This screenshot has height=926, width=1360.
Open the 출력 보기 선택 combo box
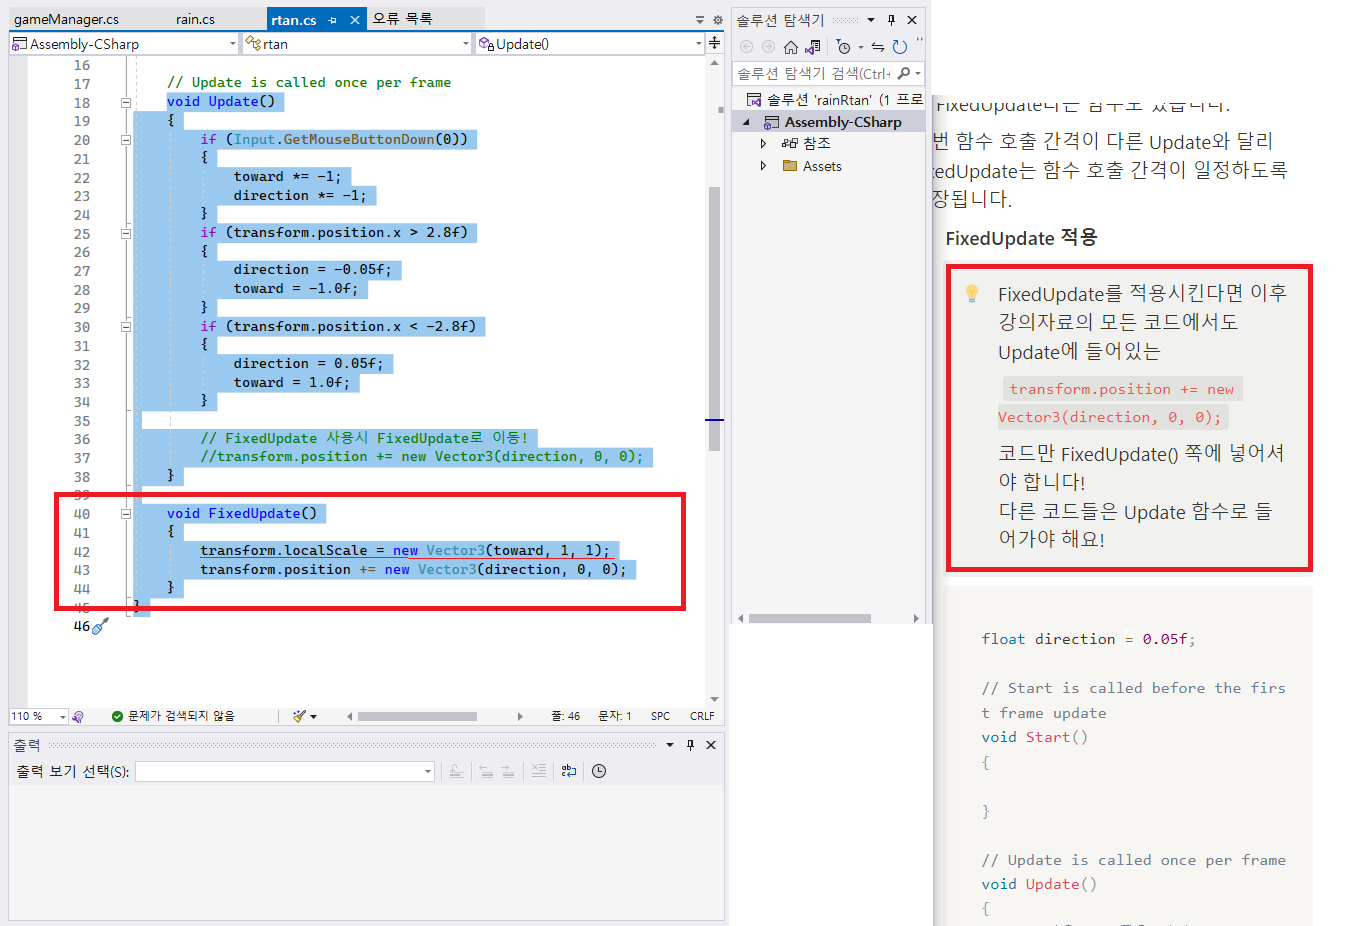click(x=285, y=771)
